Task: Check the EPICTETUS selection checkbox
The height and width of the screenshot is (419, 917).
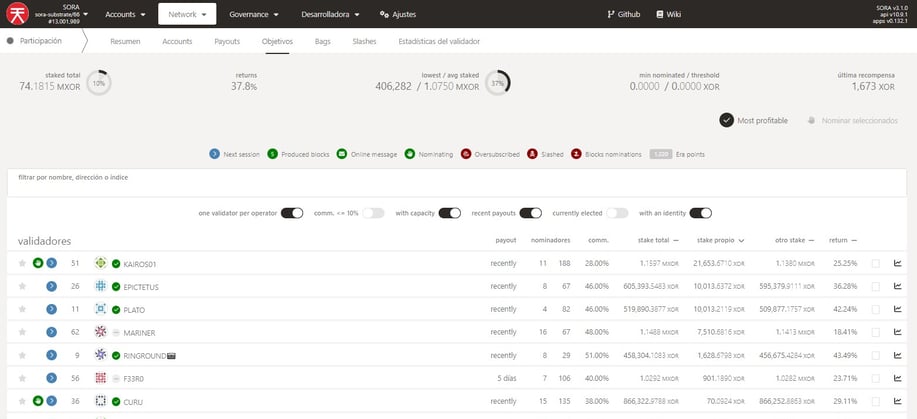Action: [875, 286]
